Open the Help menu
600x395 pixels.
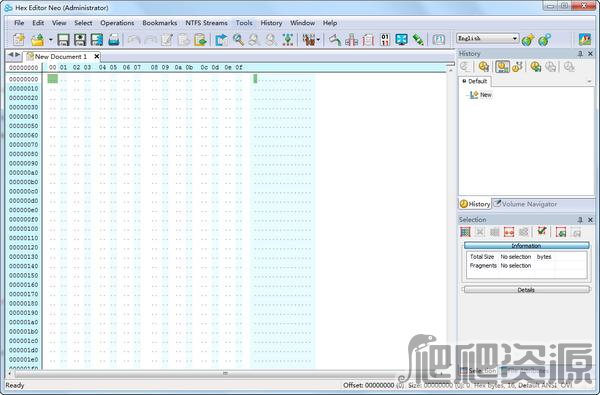330,23
